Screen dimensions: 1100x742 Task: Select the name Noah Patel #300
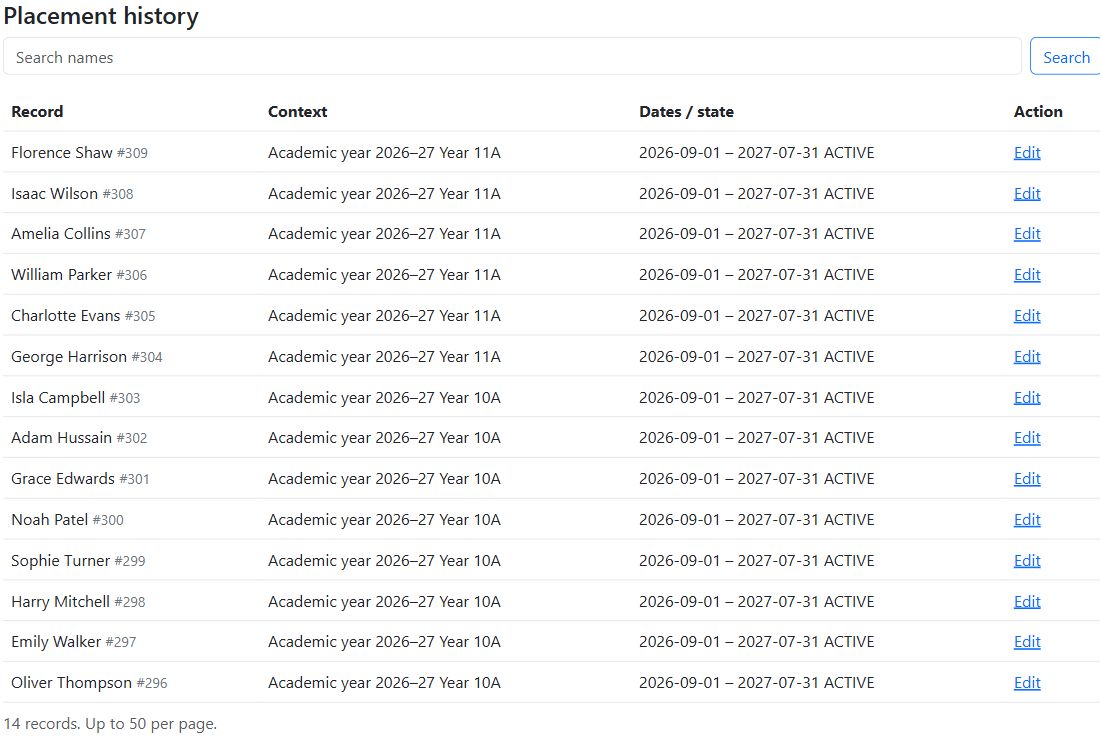[67, 519]
